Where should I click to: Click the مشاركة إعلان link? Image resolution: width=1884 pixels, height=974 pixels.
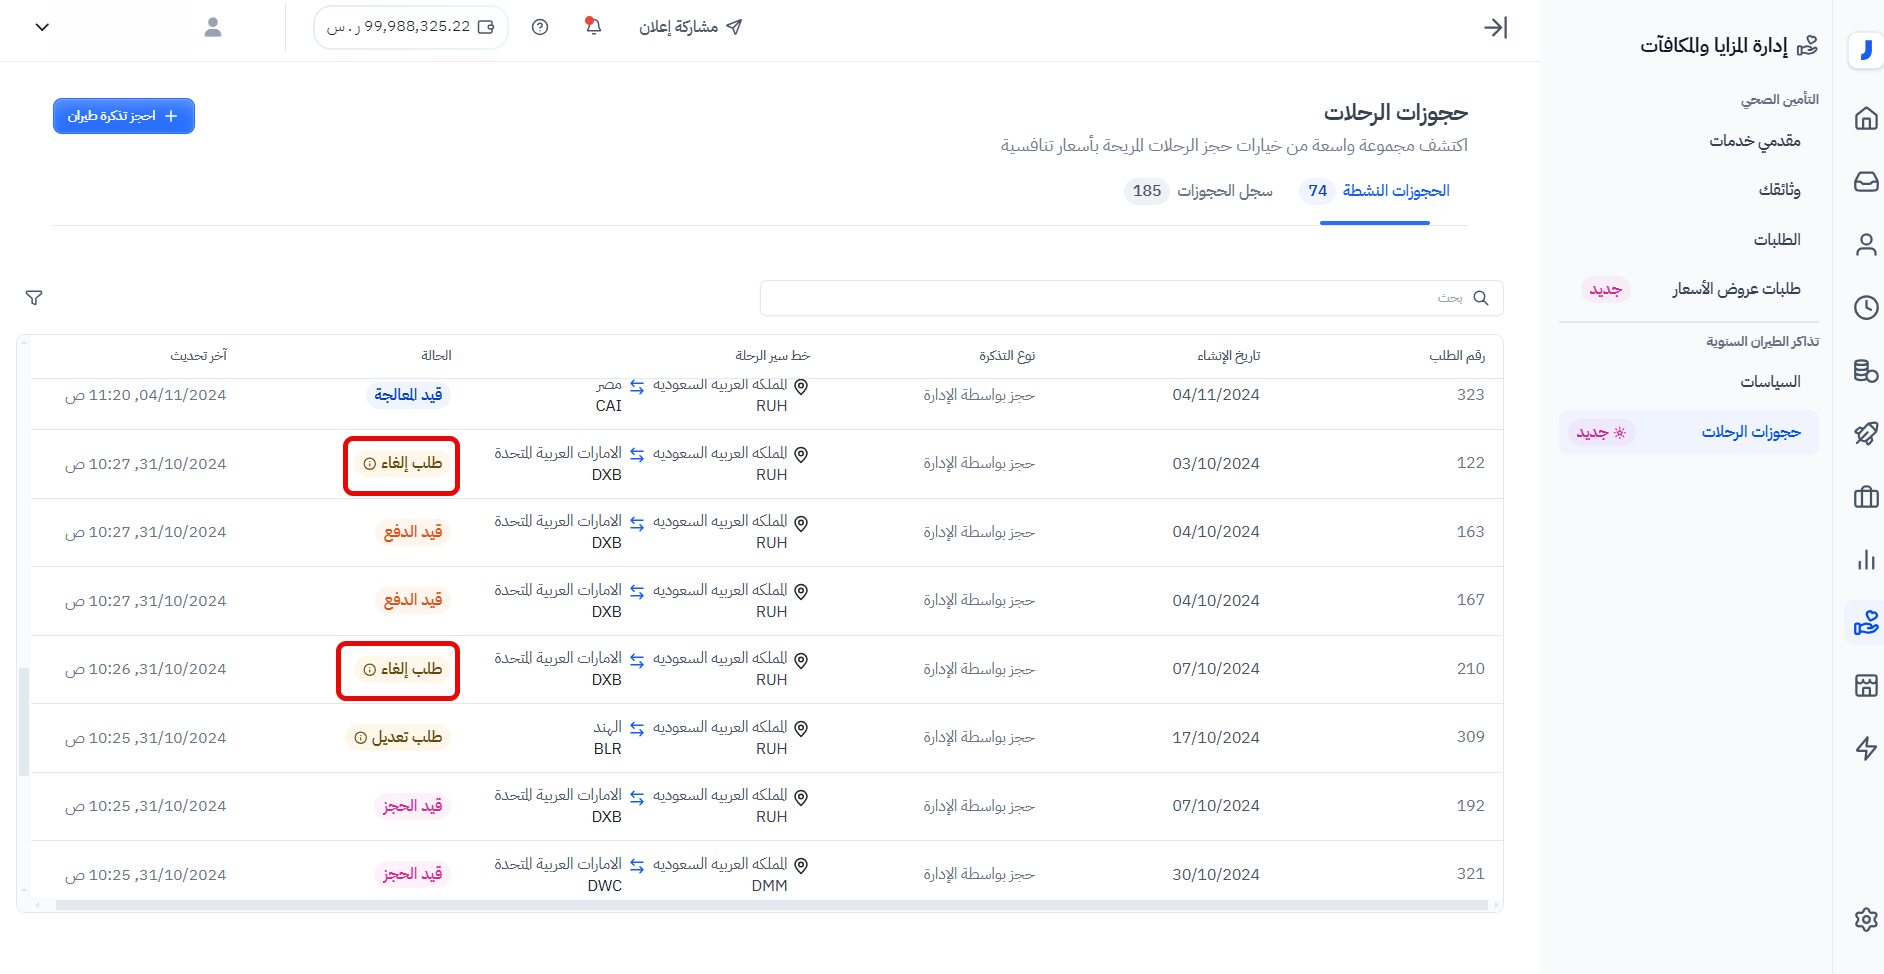(x=690, y=27)
